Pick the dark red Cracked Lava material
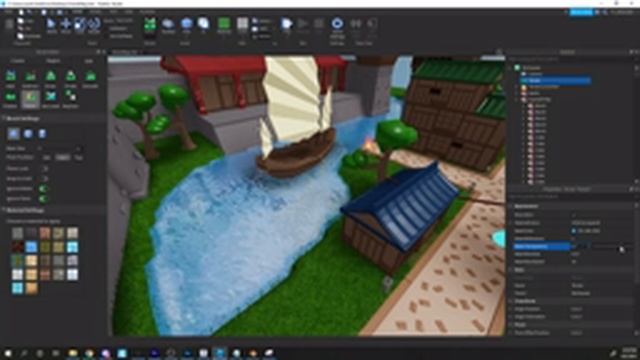The image size is (640, 360). click(x=17, y=247)
